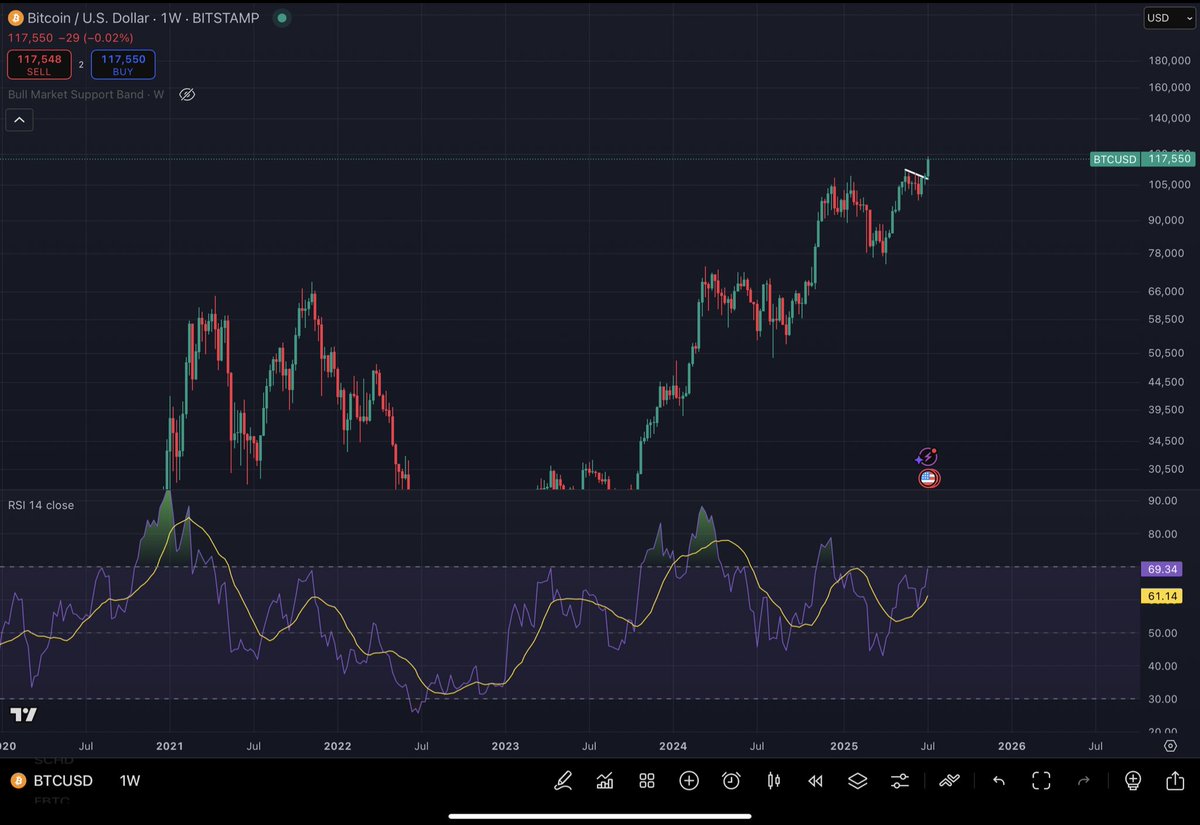Open object tree layers icon
Screen dimensions: 1200x825
click(x=857, y=781)
